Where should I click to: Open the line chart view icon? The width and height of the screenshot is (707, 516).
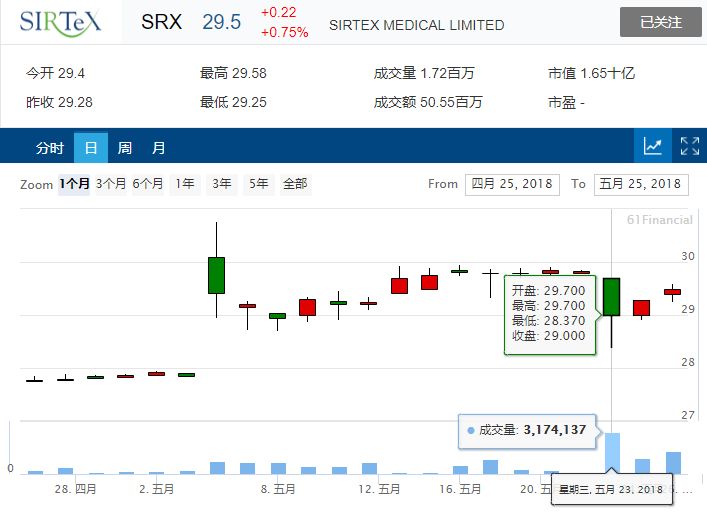point(652,146)
